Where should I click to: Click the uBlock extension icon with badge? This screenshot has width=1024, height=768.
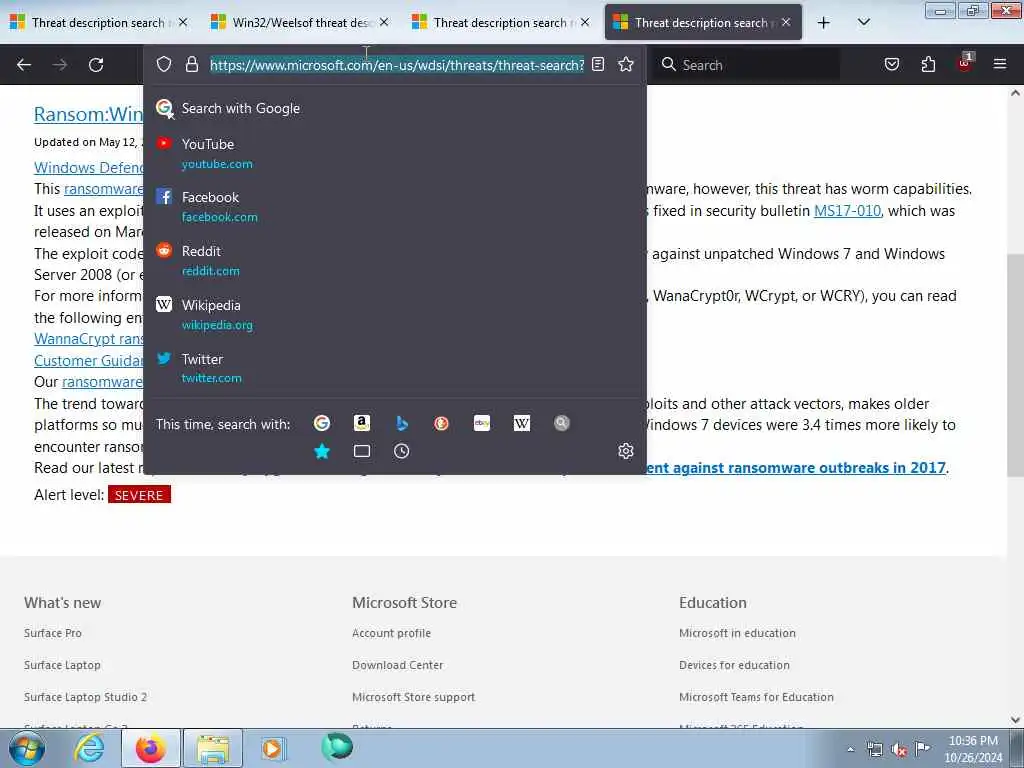(965, 63)
